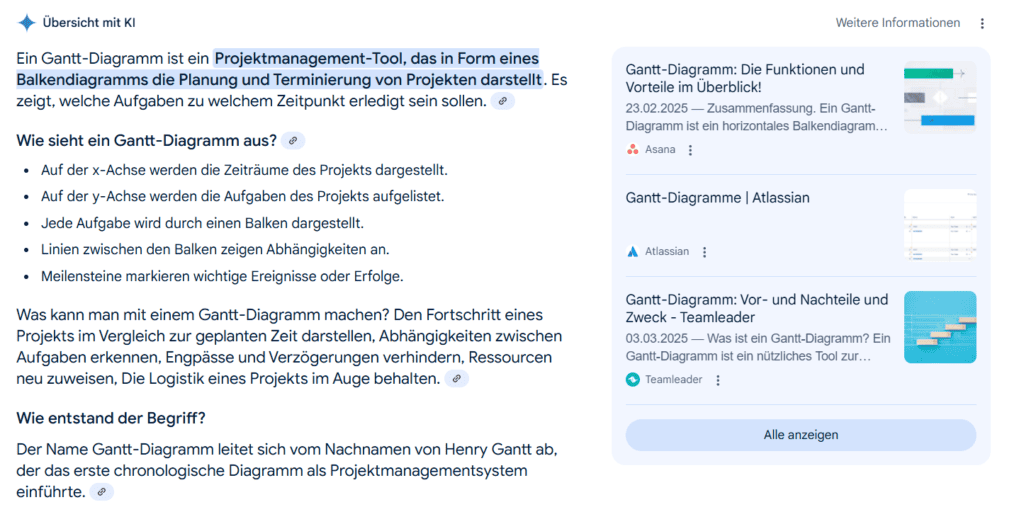Open 'Vor- und Nachteile und Zweck - Teamleader' result
The height and width of the screenshot is (507, 1024).
click(x=756, y=308)
